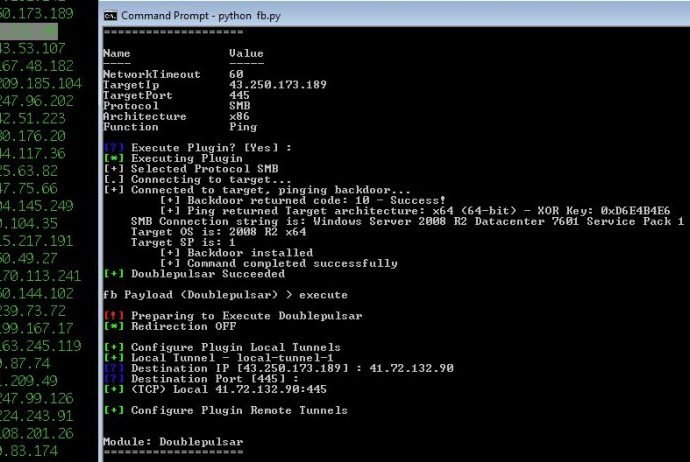
Task: Select the IP row ending '247.99.126' in the left list
Action: (x=37, y=399)
